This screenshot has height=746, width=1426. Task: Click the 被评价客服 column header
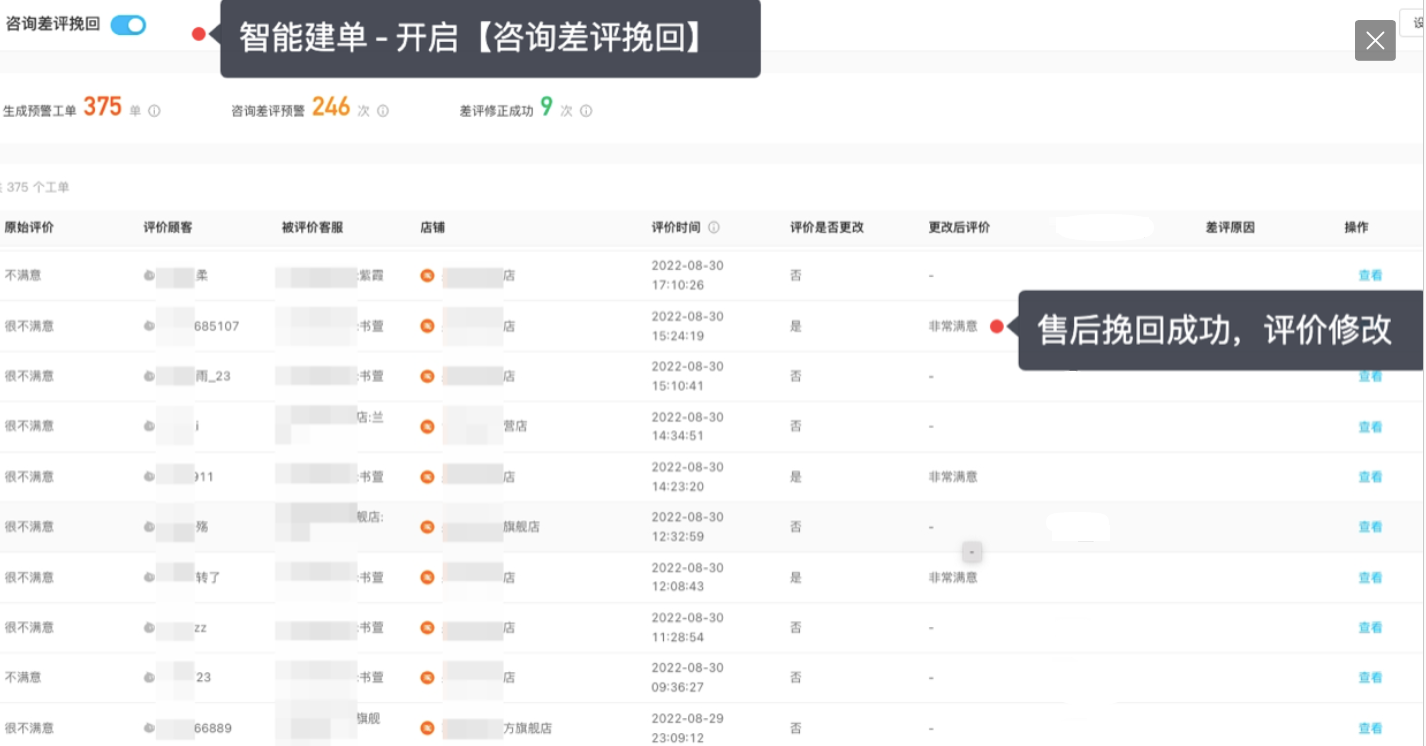point(313,228)
